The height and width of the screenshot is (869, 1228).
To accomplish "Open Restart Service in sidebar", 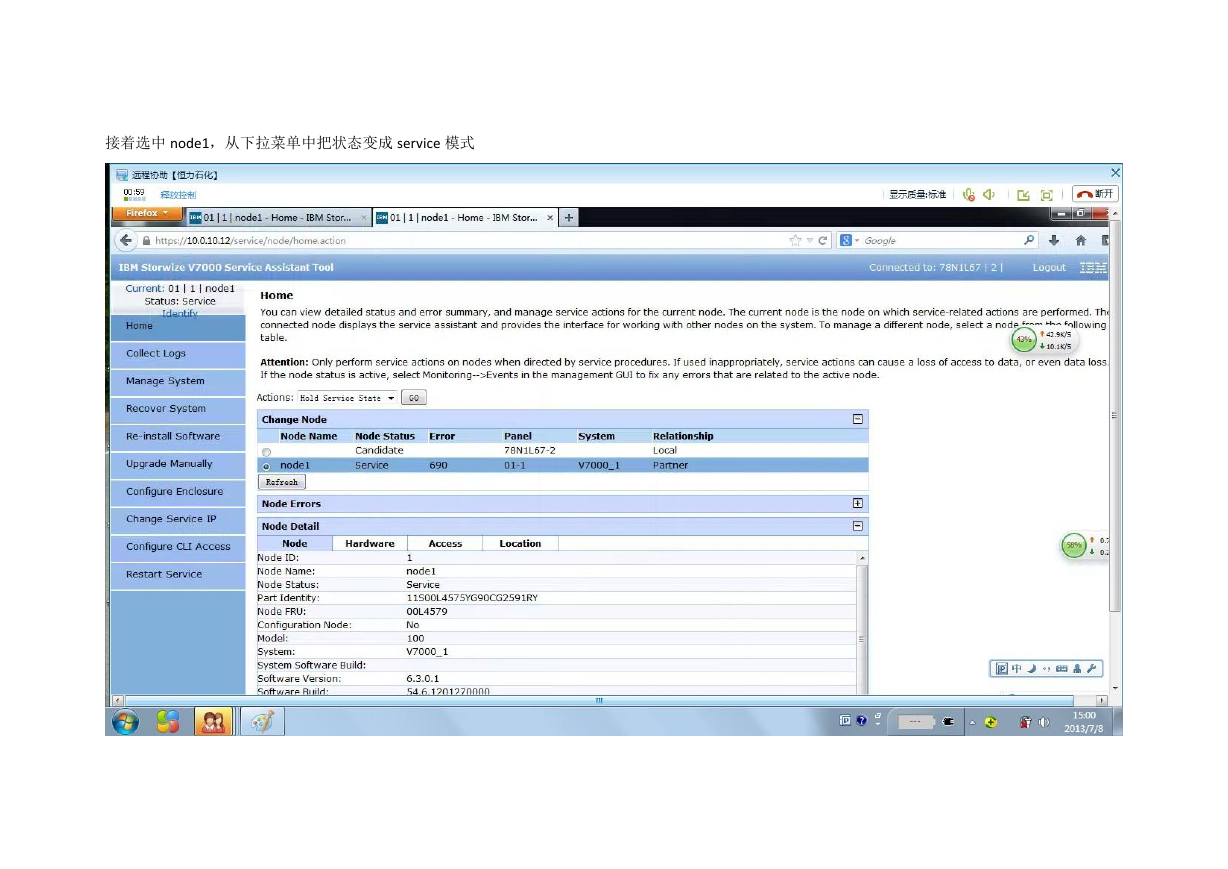I will pos(178,575).
